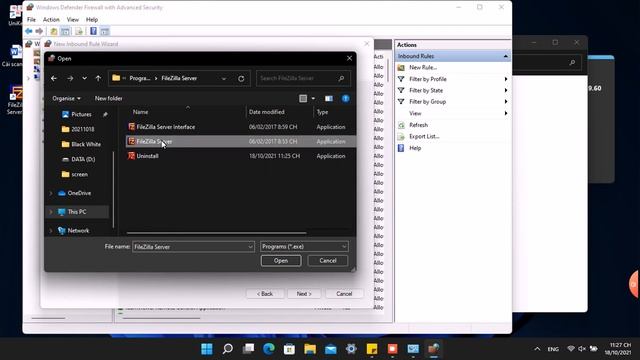Open the Mail app from the taskbar

(x=331, y=349)
